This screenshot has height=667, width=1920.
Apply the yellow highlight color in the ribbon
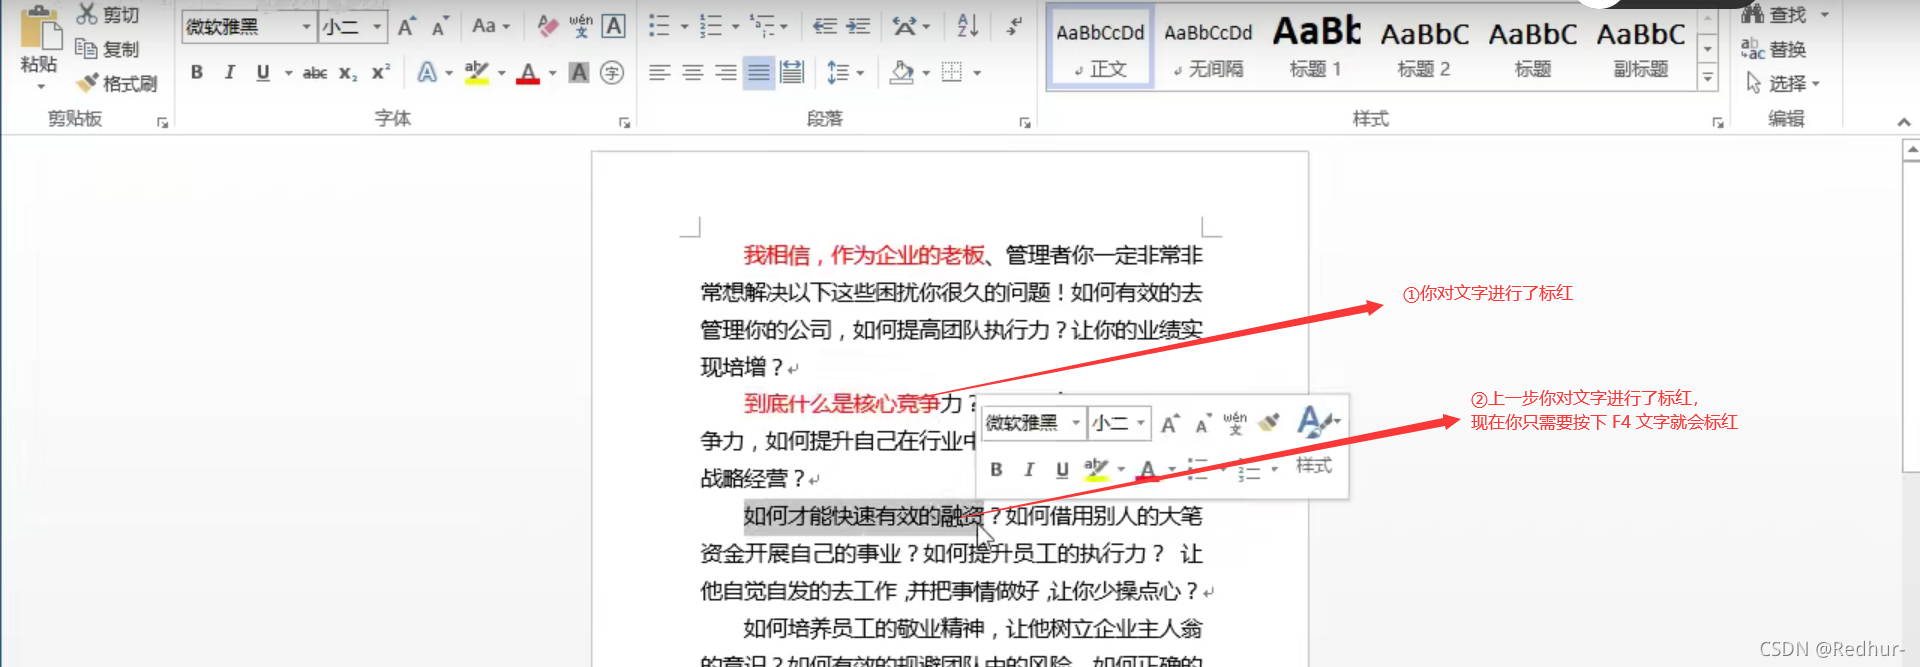[x=477, y=72]
